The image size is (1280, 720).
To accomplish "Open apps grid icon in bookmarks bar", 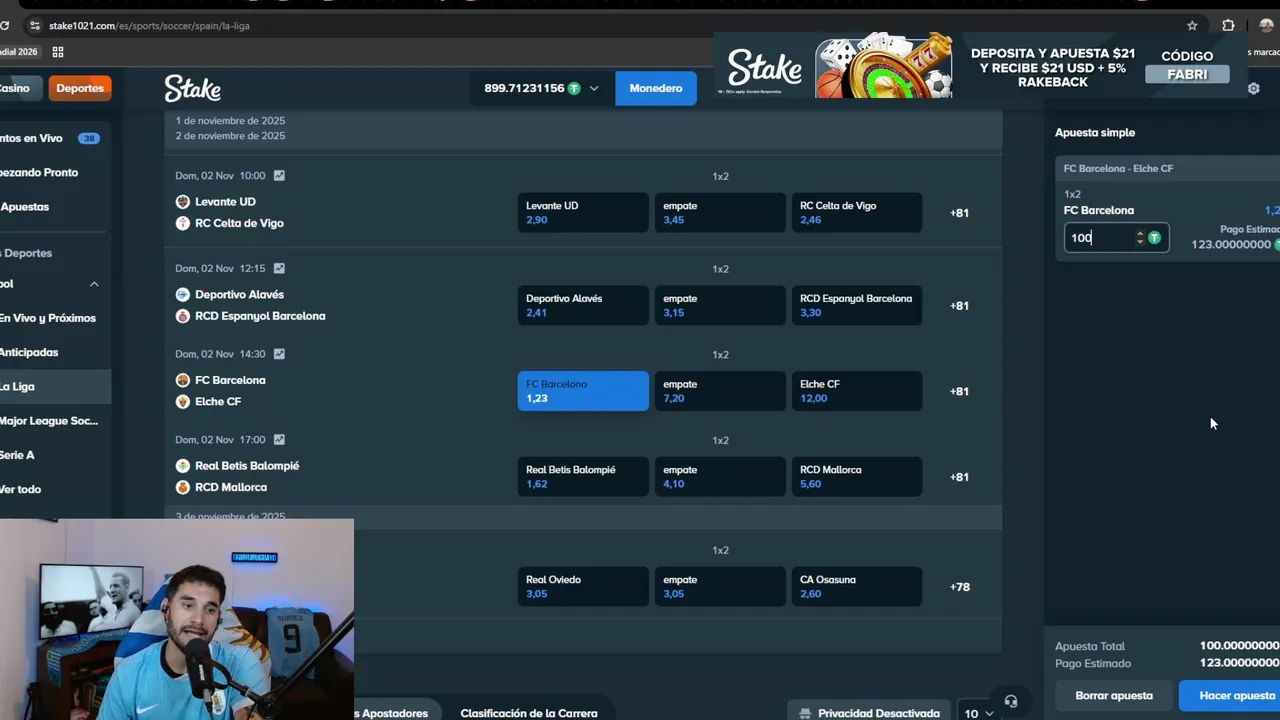I will pyautogui.click(x=58, y=52).
